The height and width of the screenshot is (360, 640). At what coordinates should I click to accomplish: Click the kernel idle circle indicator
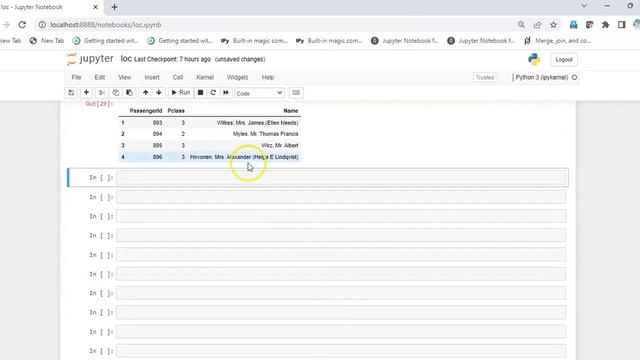pyautogui.click(x=574, y=77)
